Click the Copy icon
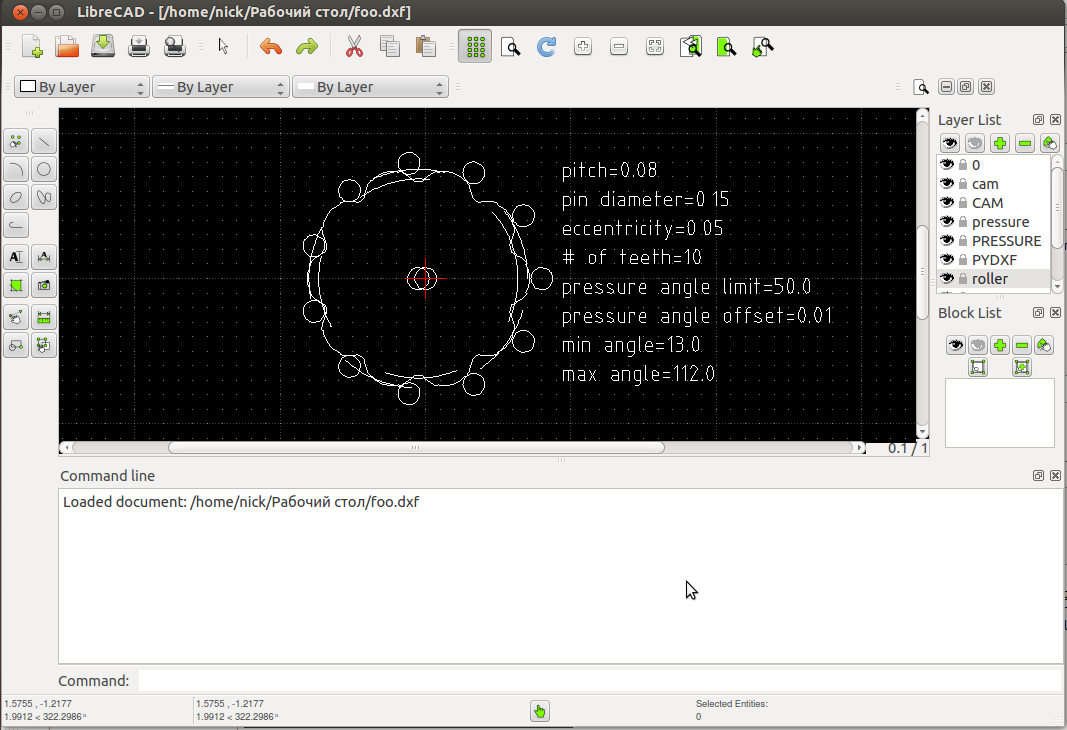Screen dimensions: 1067x730 click(390, 46)
